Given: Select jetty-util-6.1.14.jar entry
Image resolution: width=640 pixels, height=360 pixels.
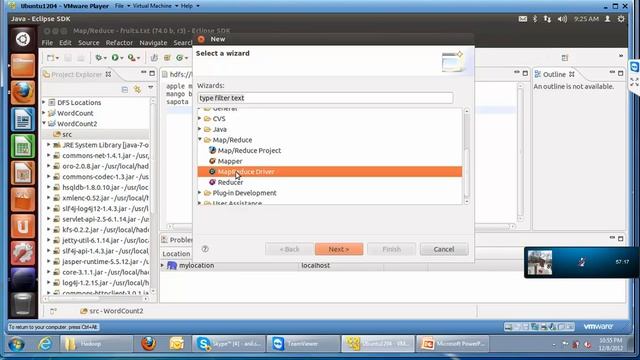Looking at the screenshot, I should pos(101,240).
